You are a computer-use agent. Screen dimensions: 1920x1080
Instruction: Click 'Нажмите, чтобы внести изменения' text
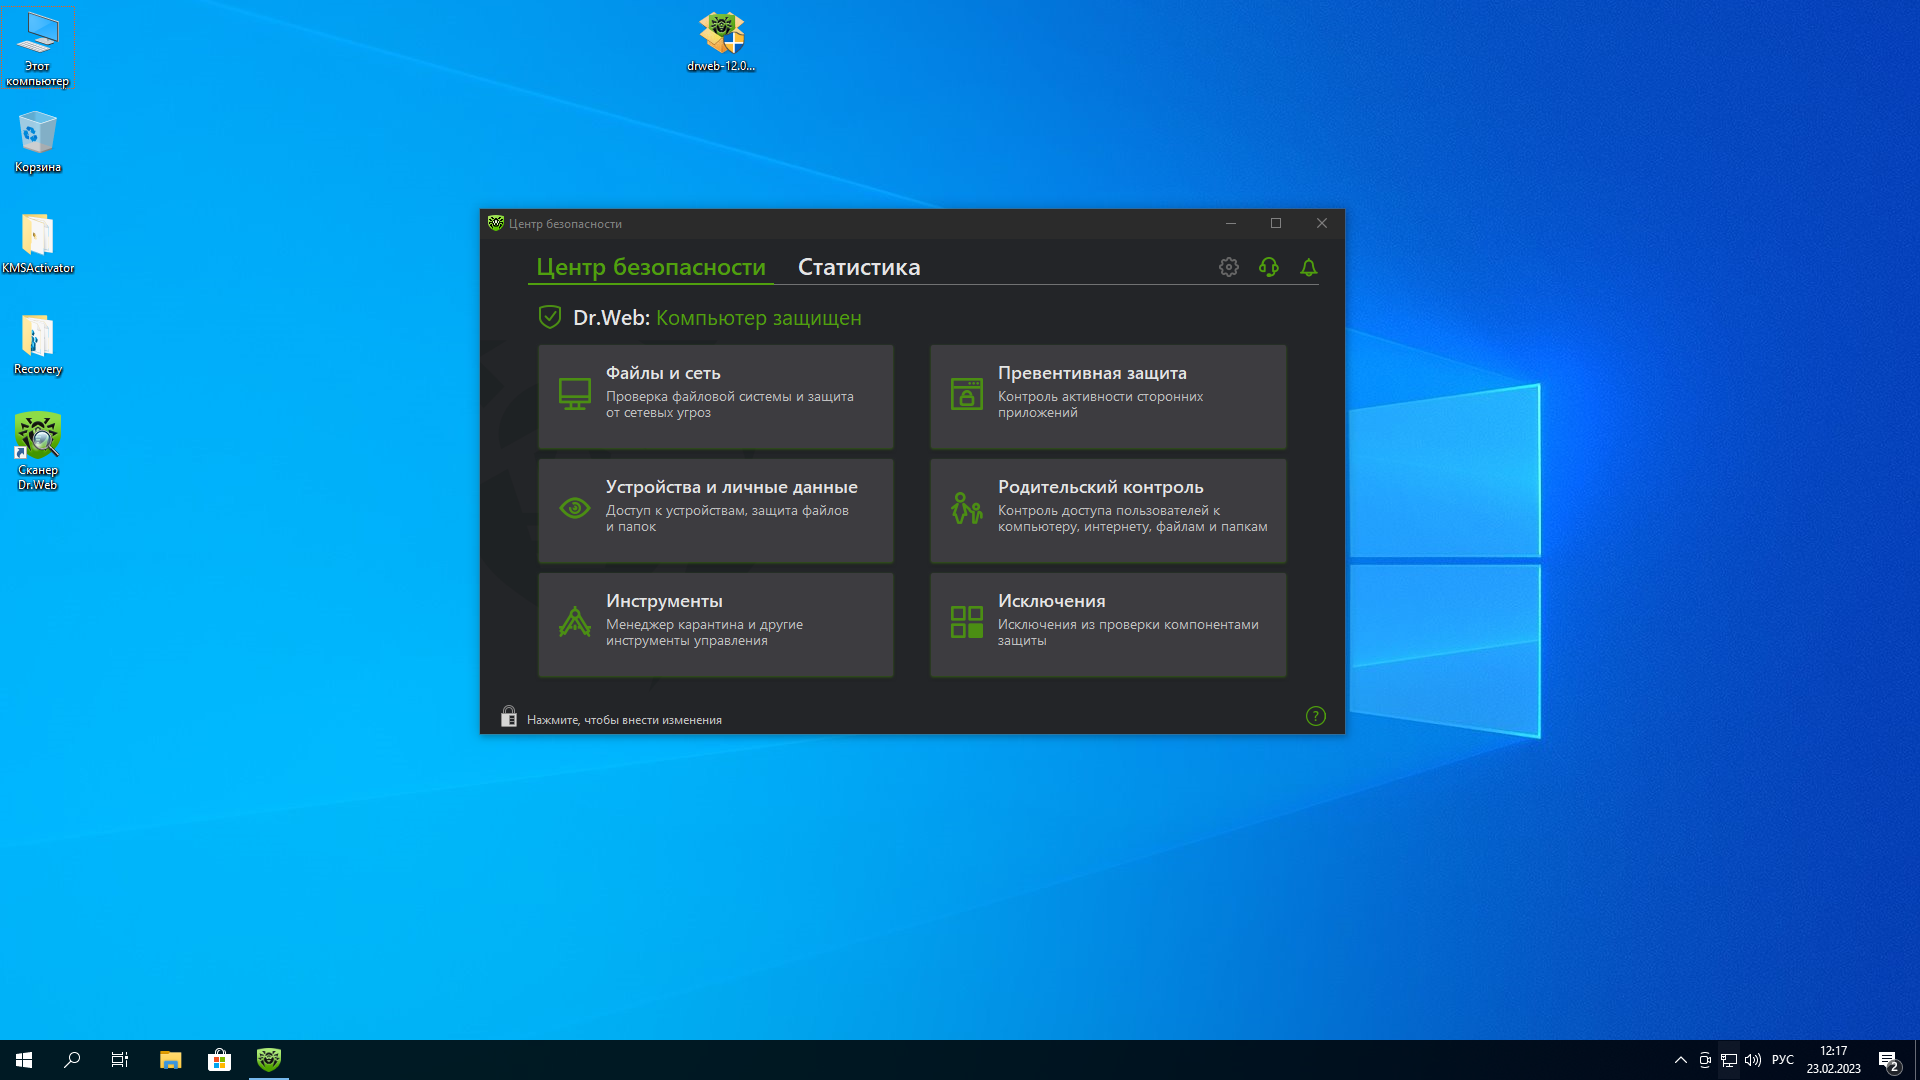pos(624,720)
